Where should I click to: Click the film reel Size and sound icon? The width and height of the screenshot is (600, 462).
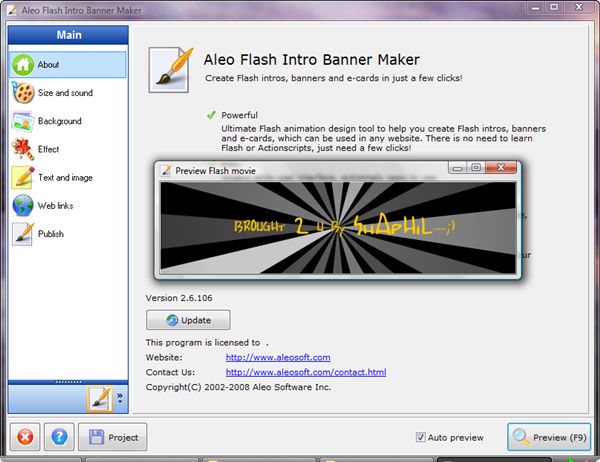(23, 93)
